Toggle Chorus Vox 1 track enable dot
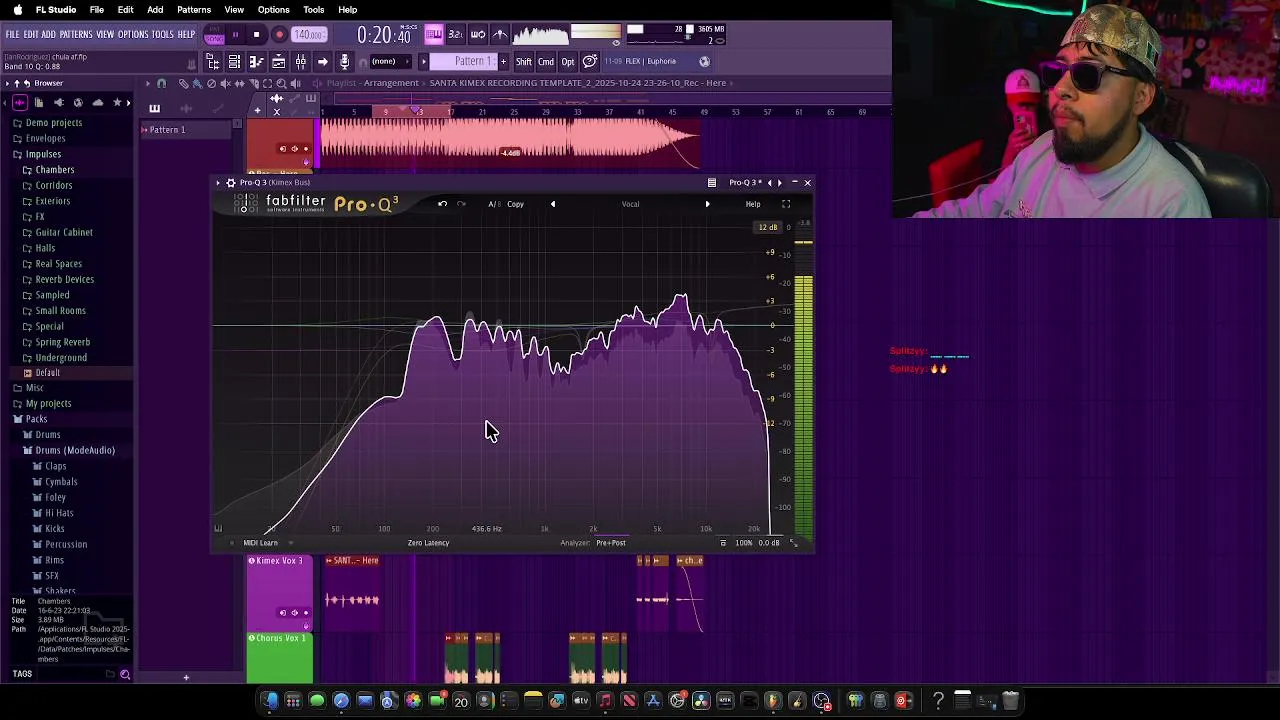Screen dimensions: 1280x720 251,638
